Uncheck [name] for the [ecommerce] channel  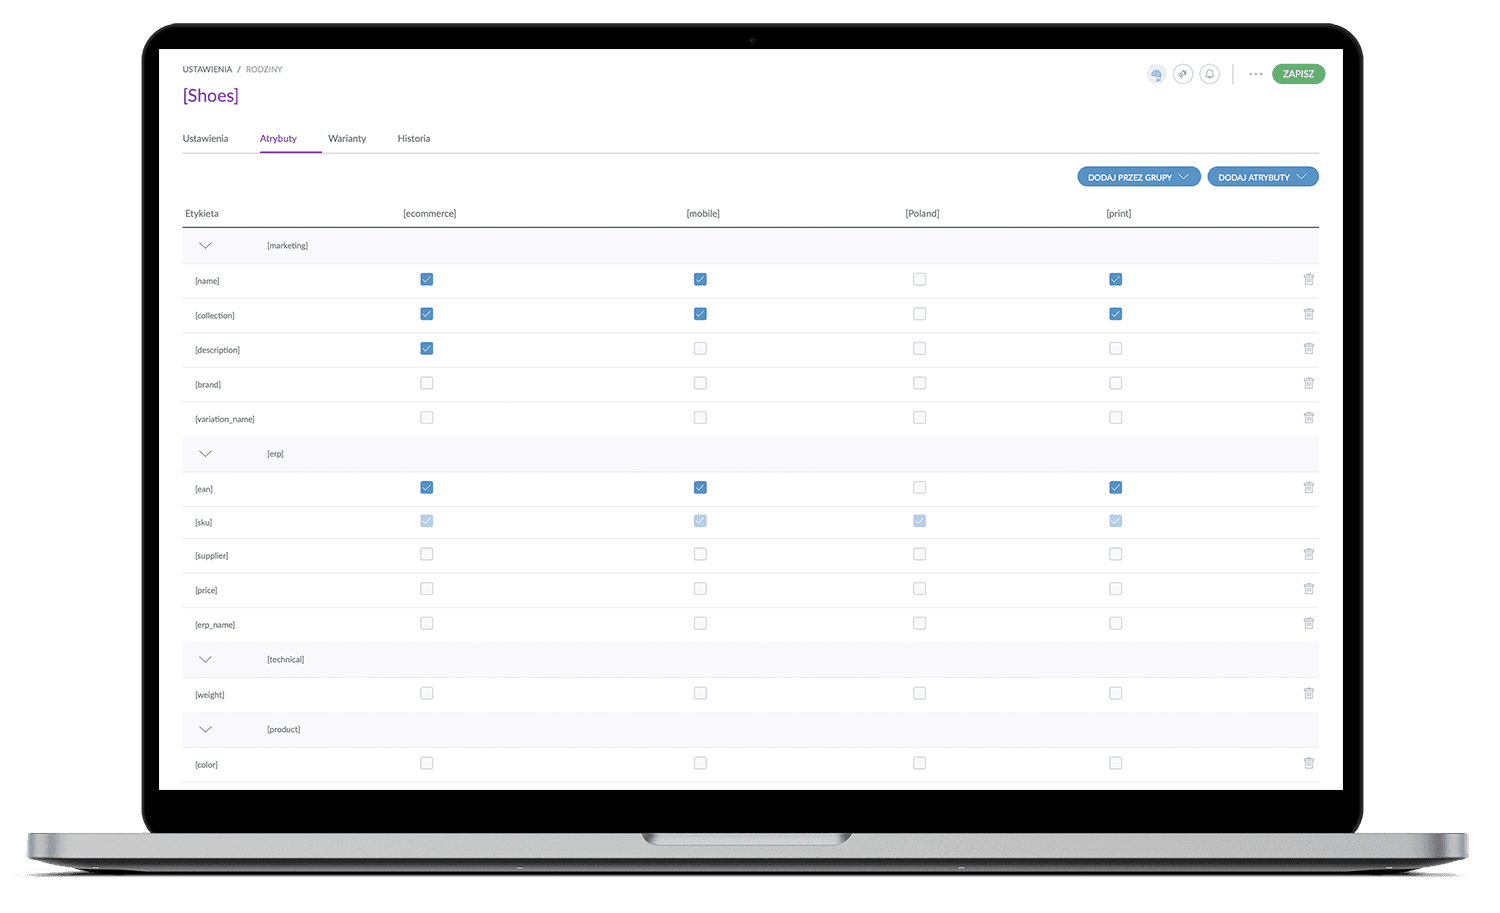point(427,280)
